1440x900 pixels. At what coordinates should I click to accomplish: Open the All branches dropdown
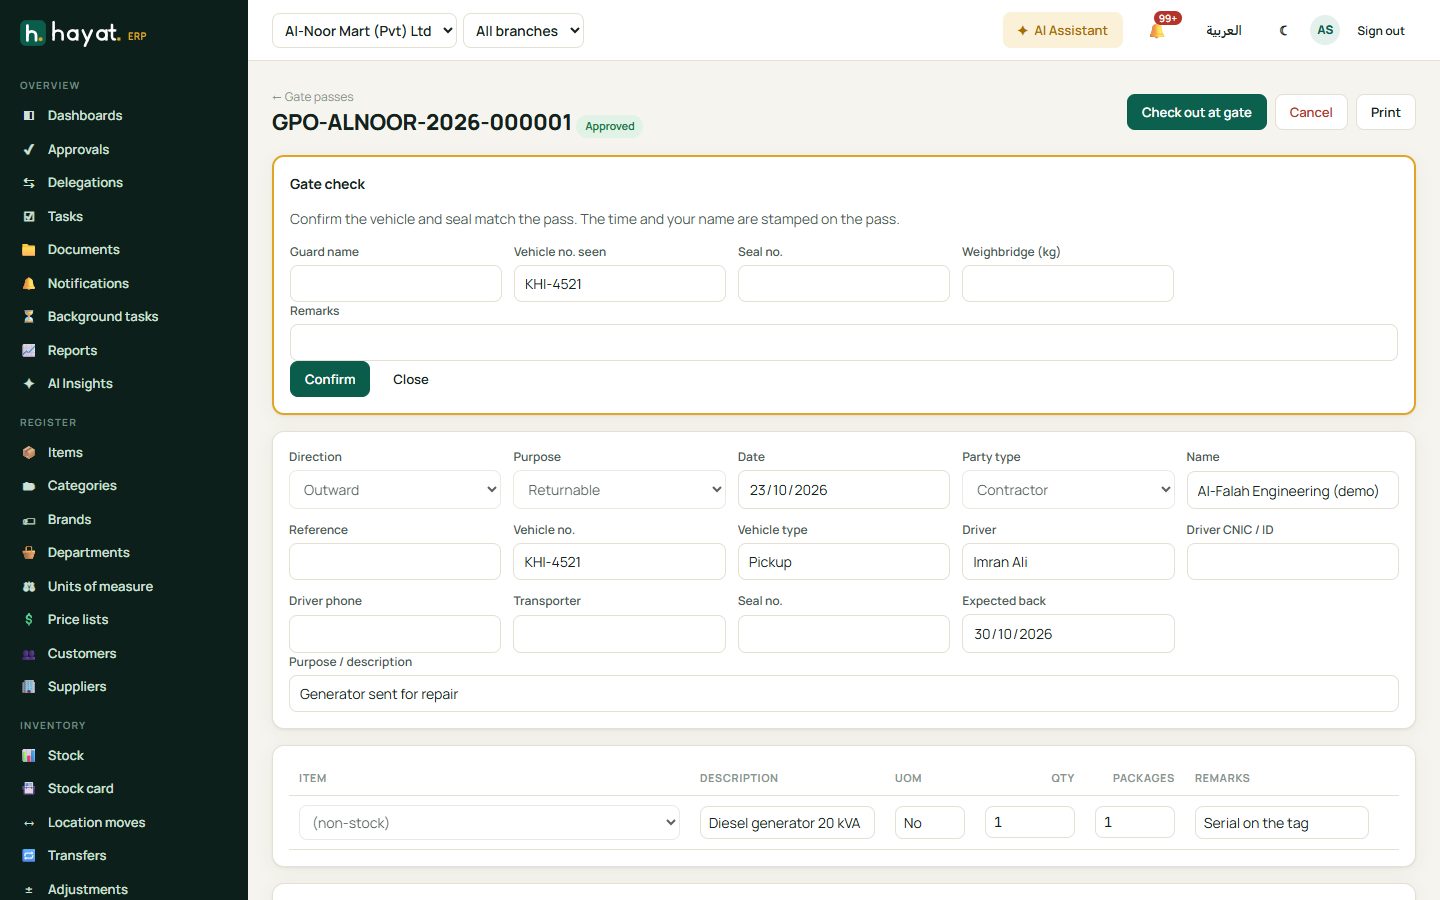[523, 31]
